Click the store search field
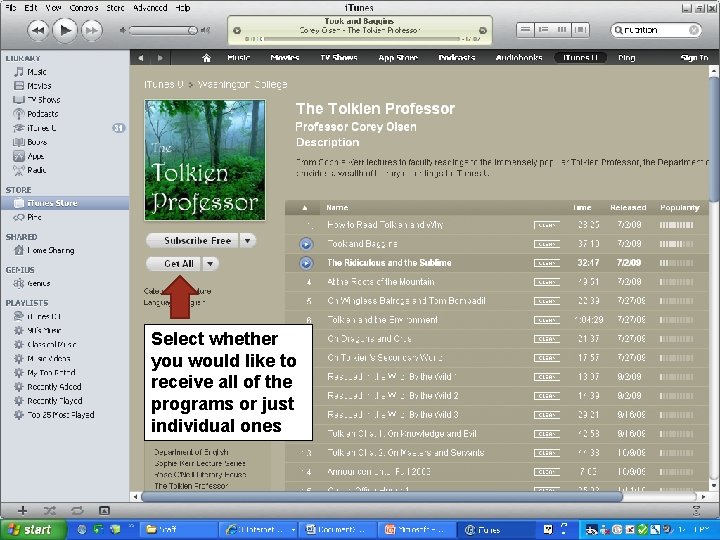 [x=656, y=30]
